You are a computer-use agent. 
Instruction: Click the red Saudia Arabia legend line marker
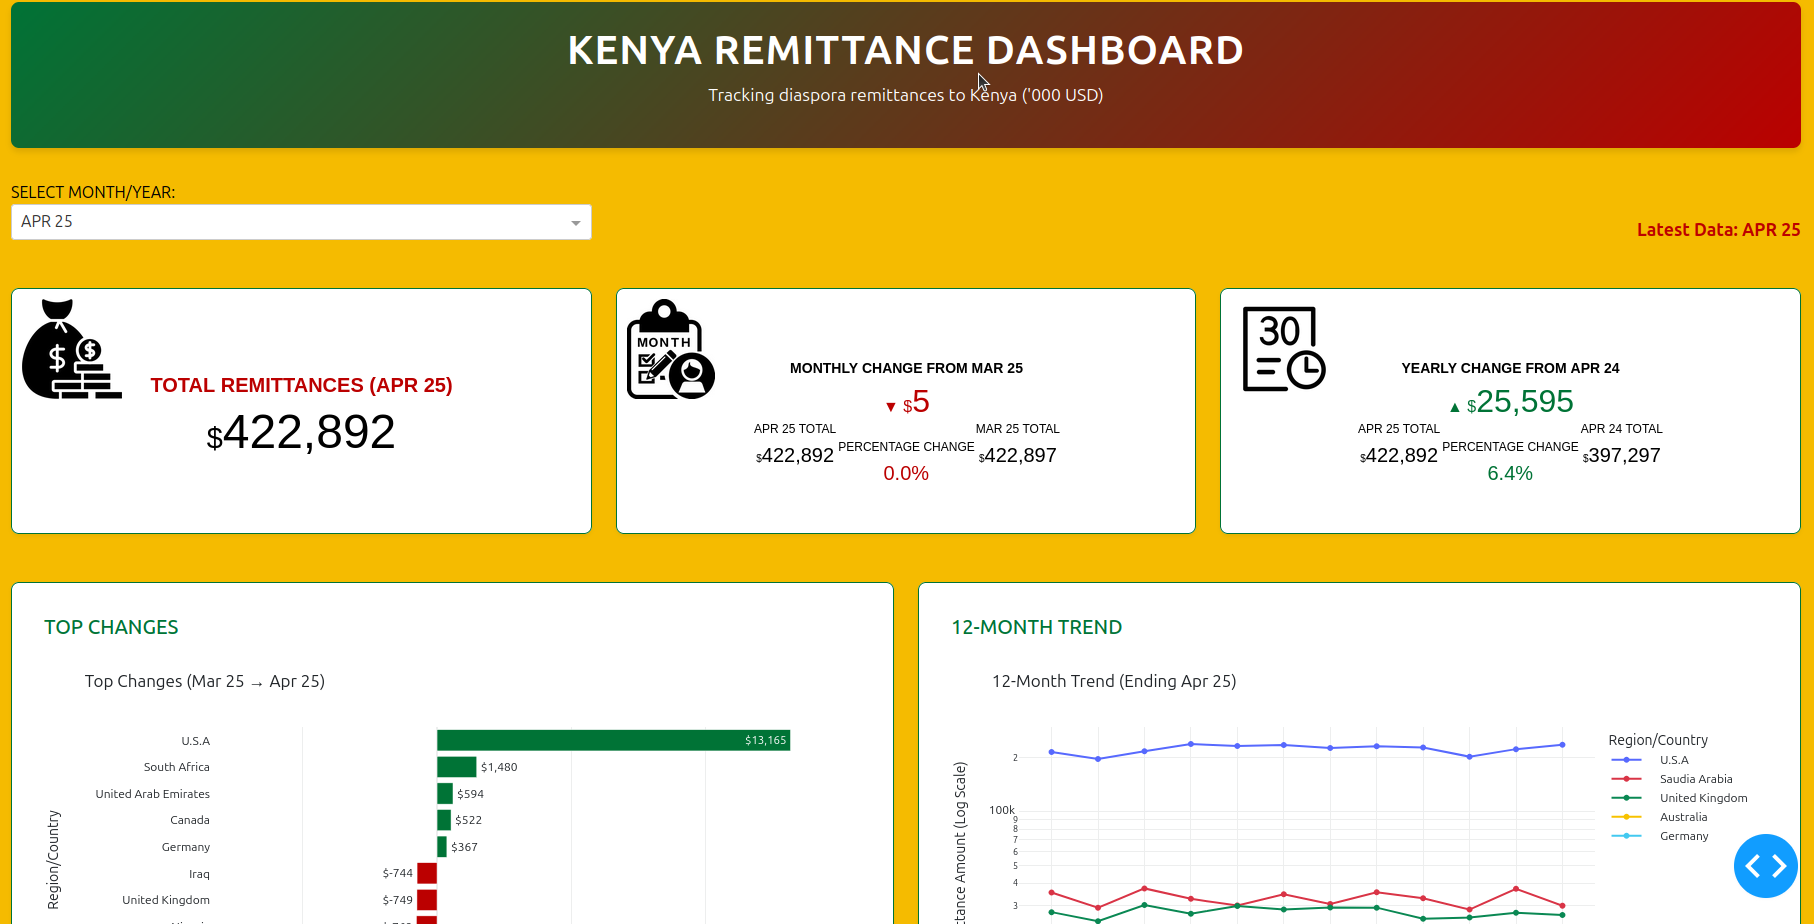[x=1627, y=779]
